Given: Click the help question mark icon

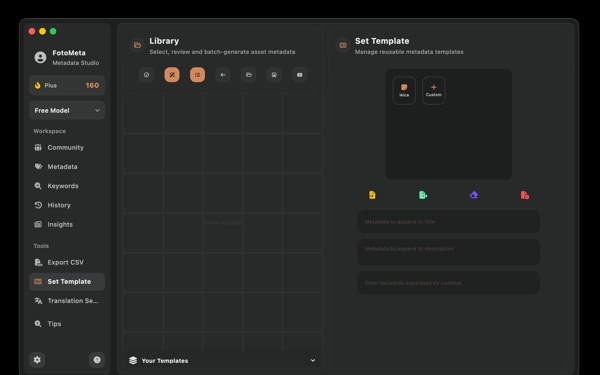Looking at the screenshot, I should pos(97,360).
